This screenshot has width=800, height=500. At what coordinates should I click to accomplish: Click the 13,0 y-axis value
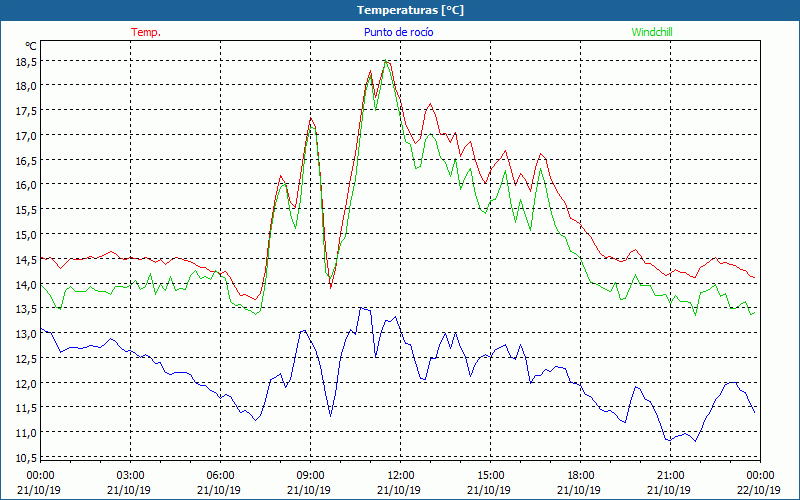(28, 334)
